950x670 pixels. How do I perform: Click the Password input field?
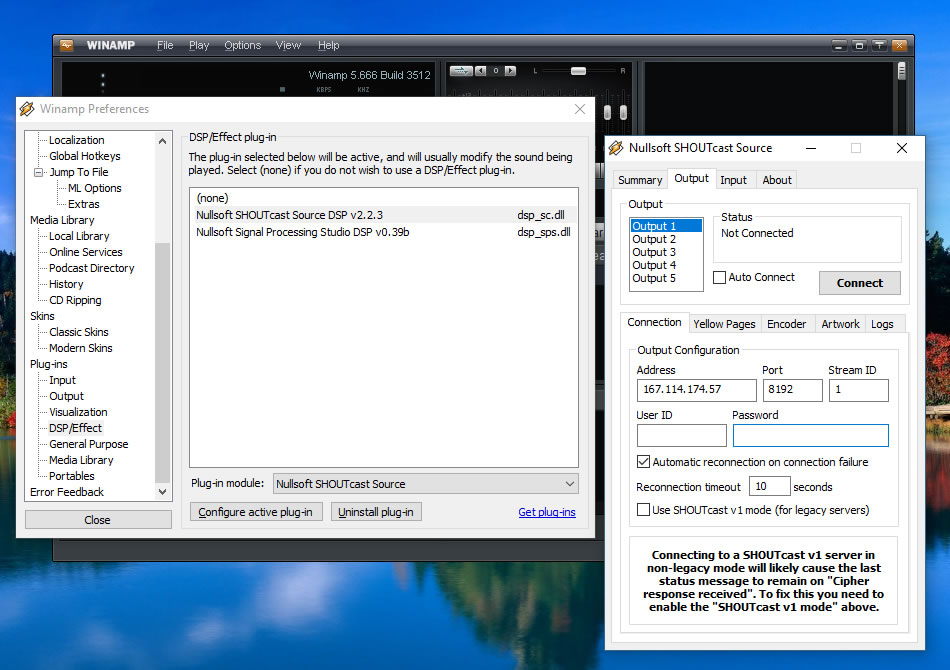(811, 436)
